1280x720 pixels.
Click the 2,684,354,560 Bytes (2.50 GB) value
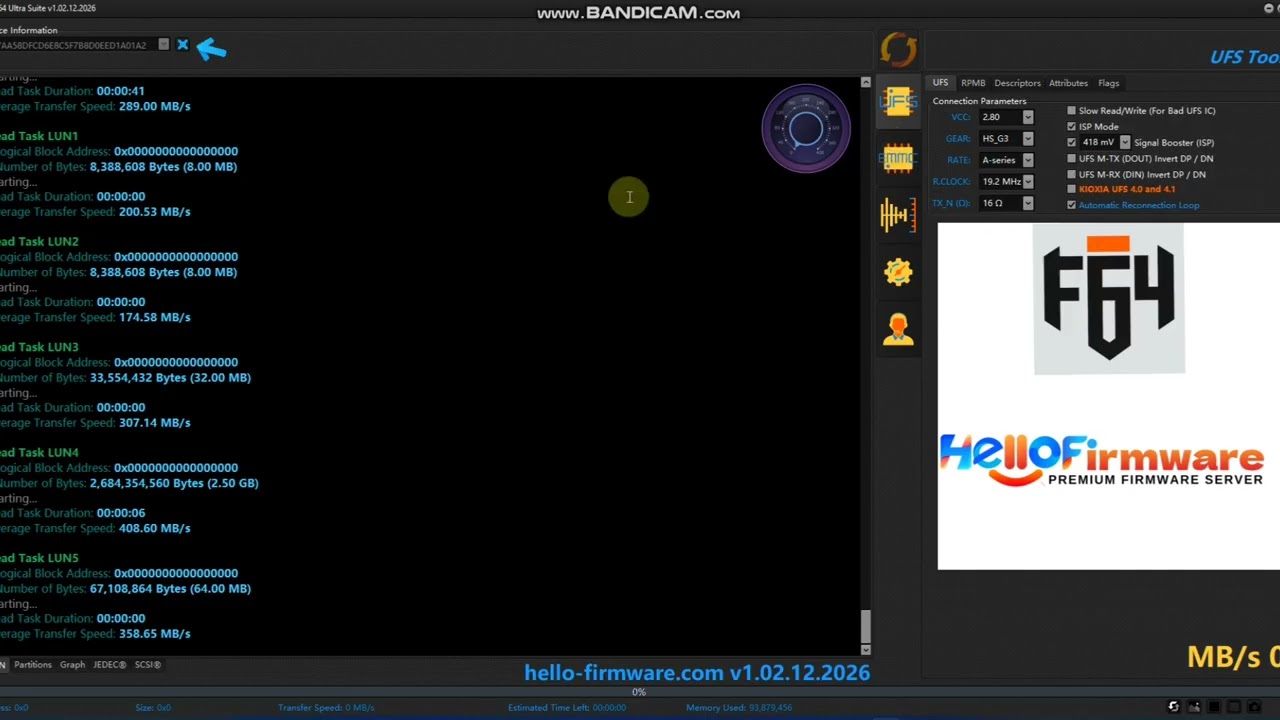pos(174,483)
